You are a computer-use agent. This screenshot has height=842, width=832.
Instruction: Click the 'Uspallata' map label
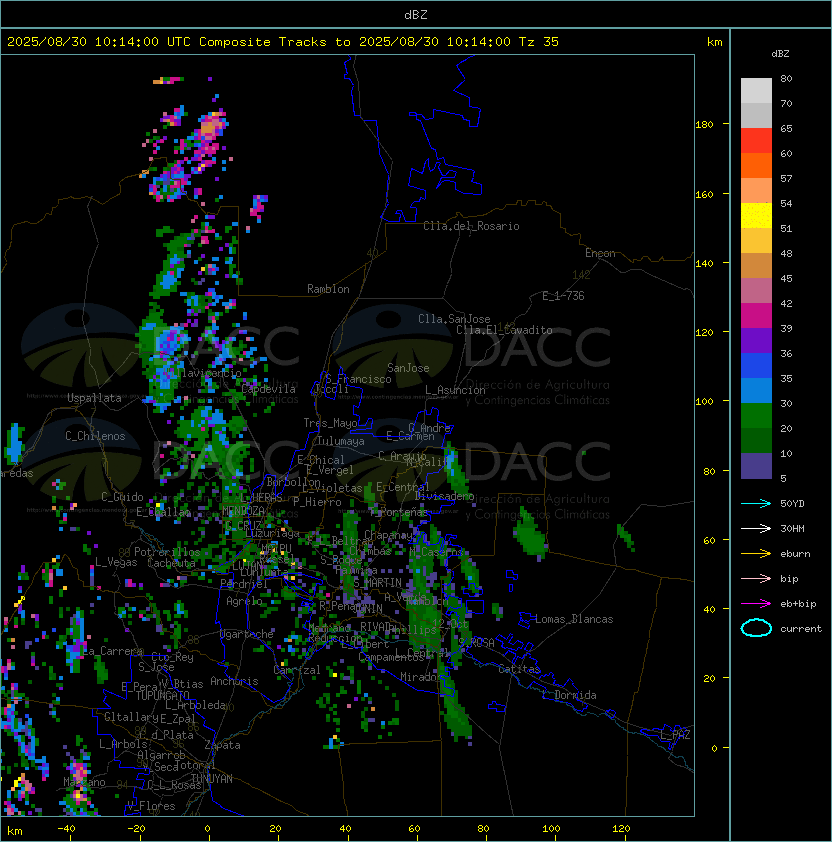94,398
